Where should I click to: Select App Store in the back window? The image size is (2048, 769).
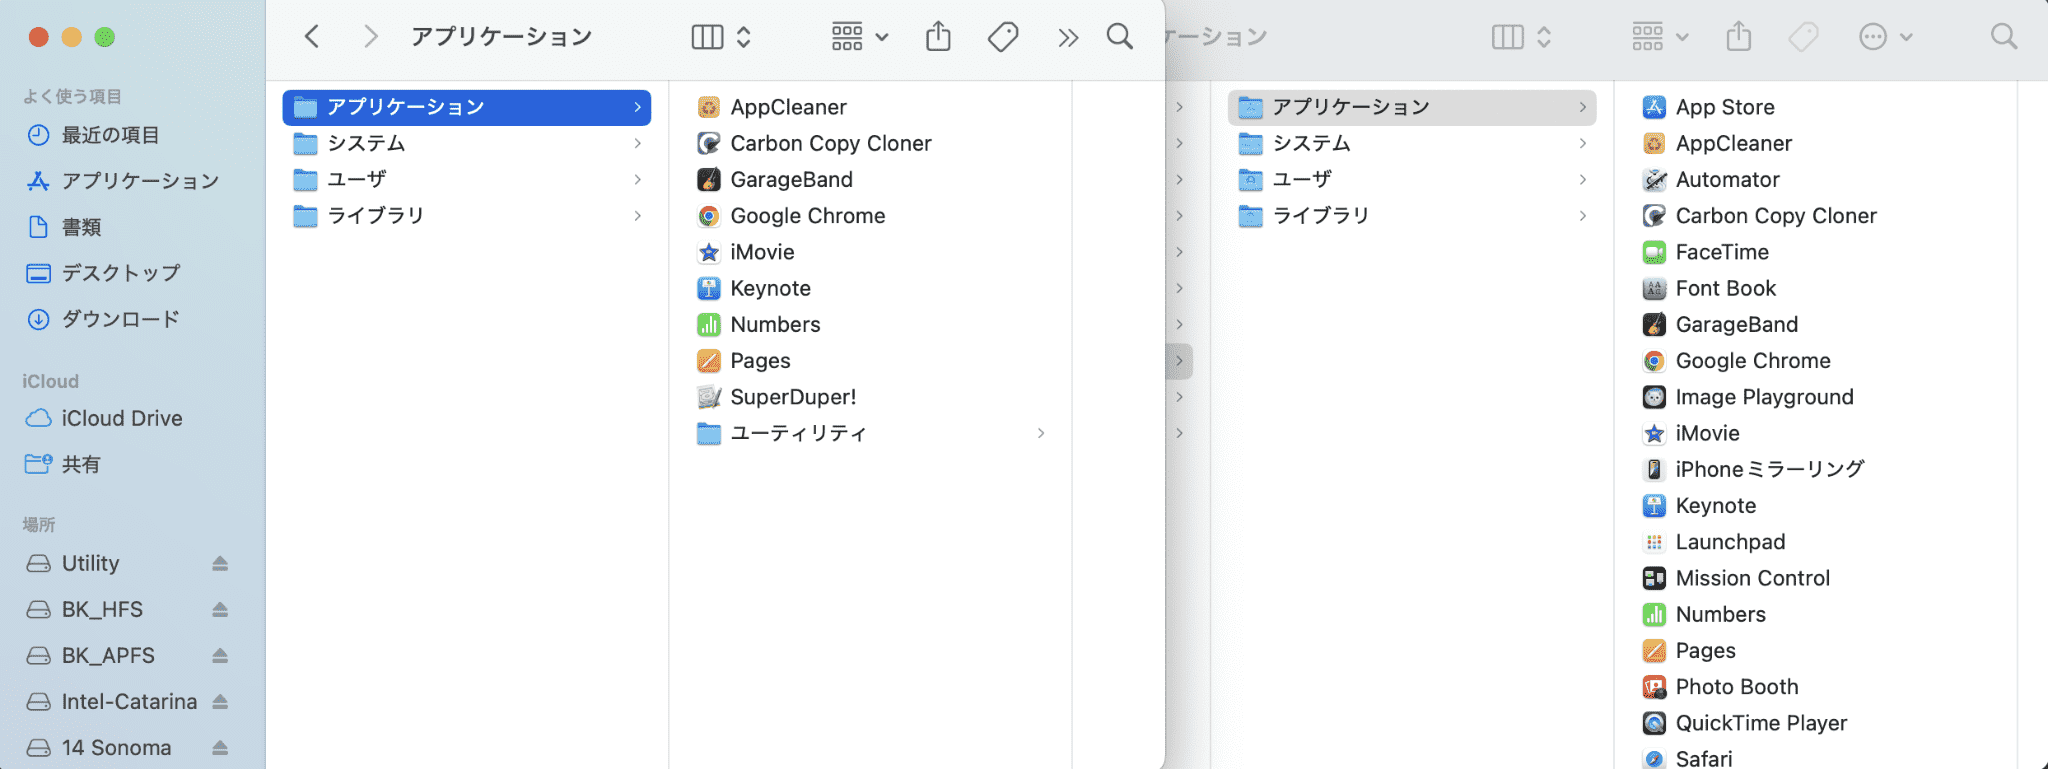1708,107
